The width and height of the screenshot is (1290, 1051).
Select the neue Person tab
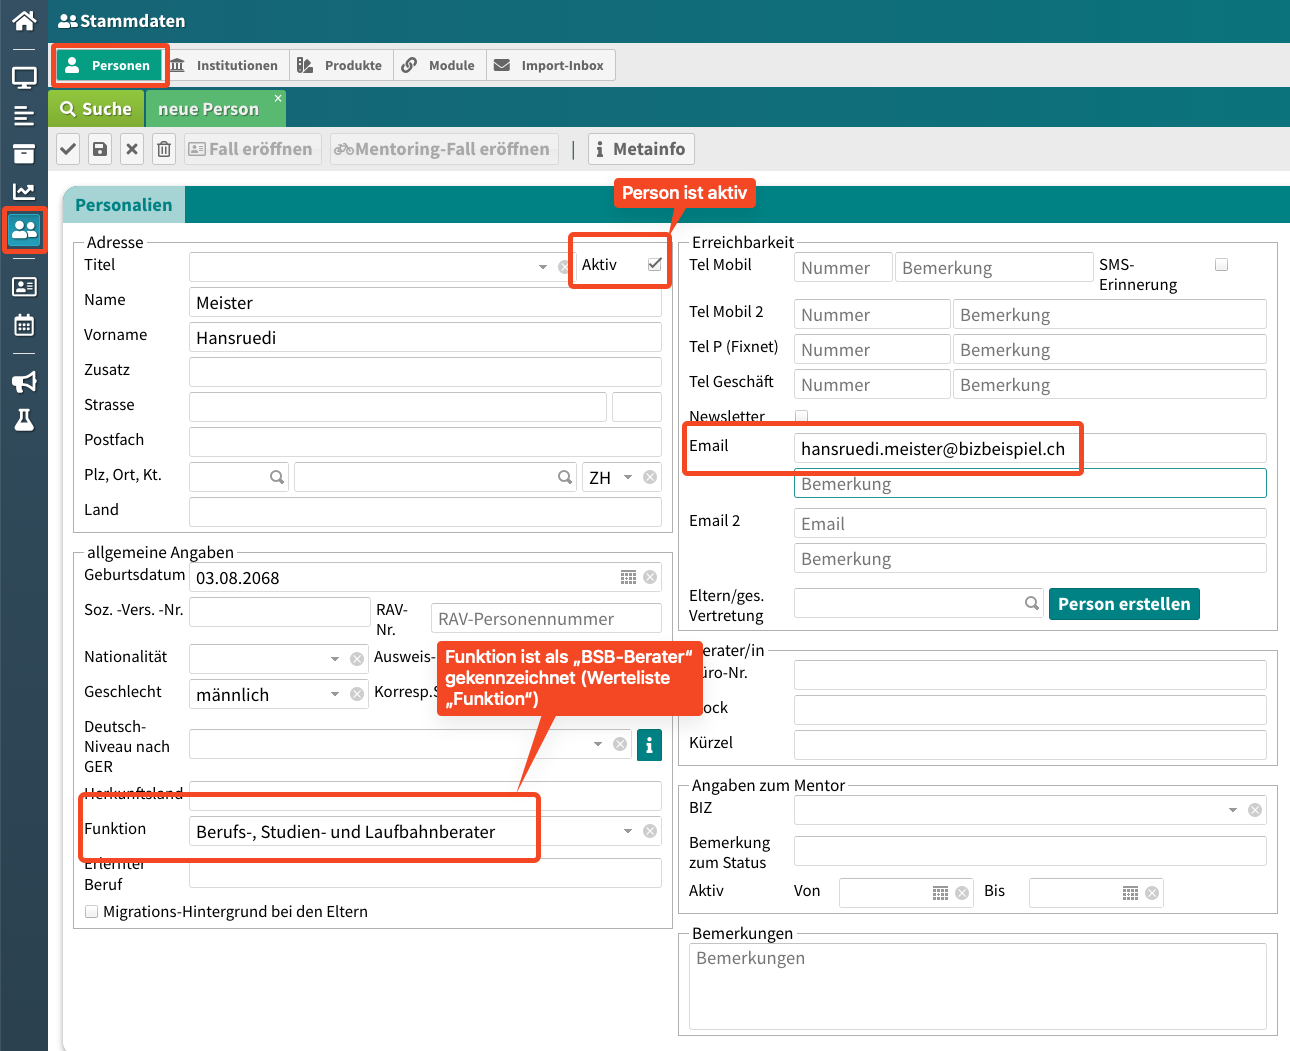pos(208,109)
